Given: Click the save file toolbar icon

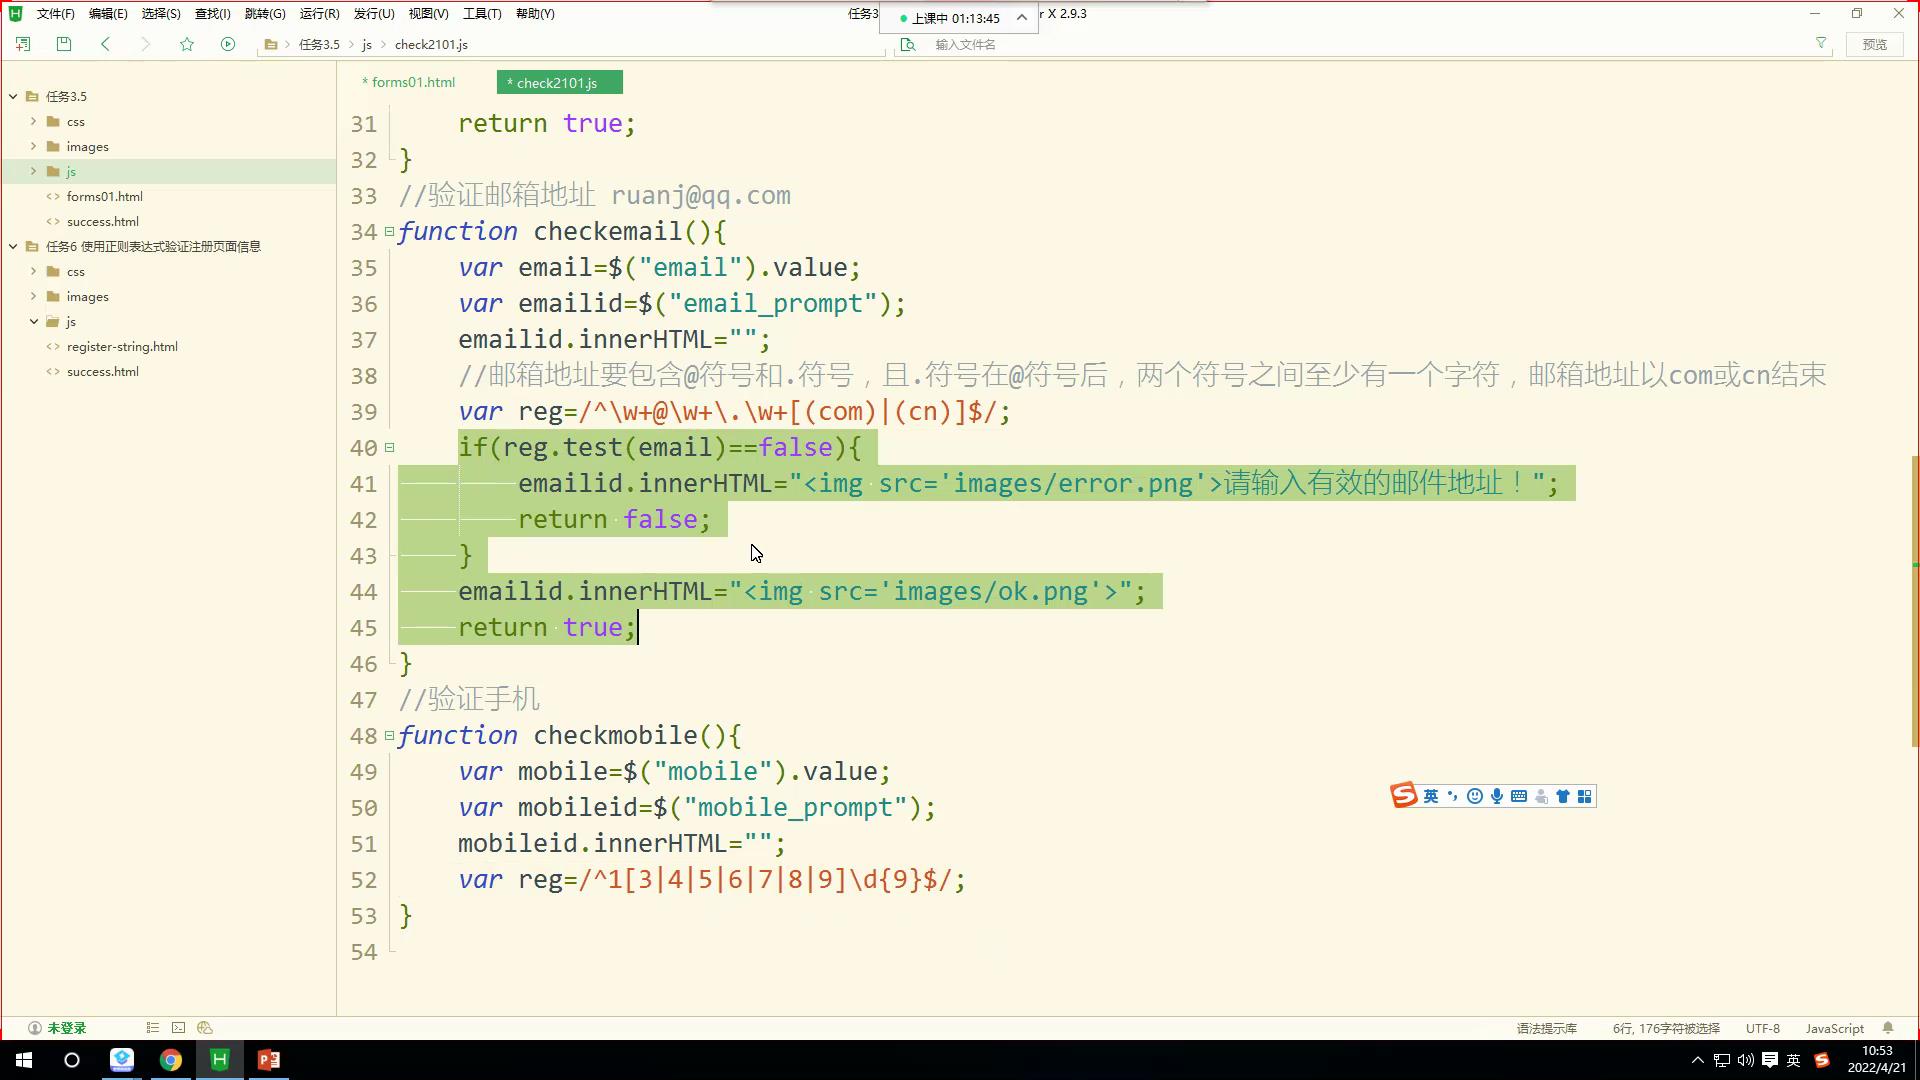Looking at the screenshot, I should [x=64, y=44].
